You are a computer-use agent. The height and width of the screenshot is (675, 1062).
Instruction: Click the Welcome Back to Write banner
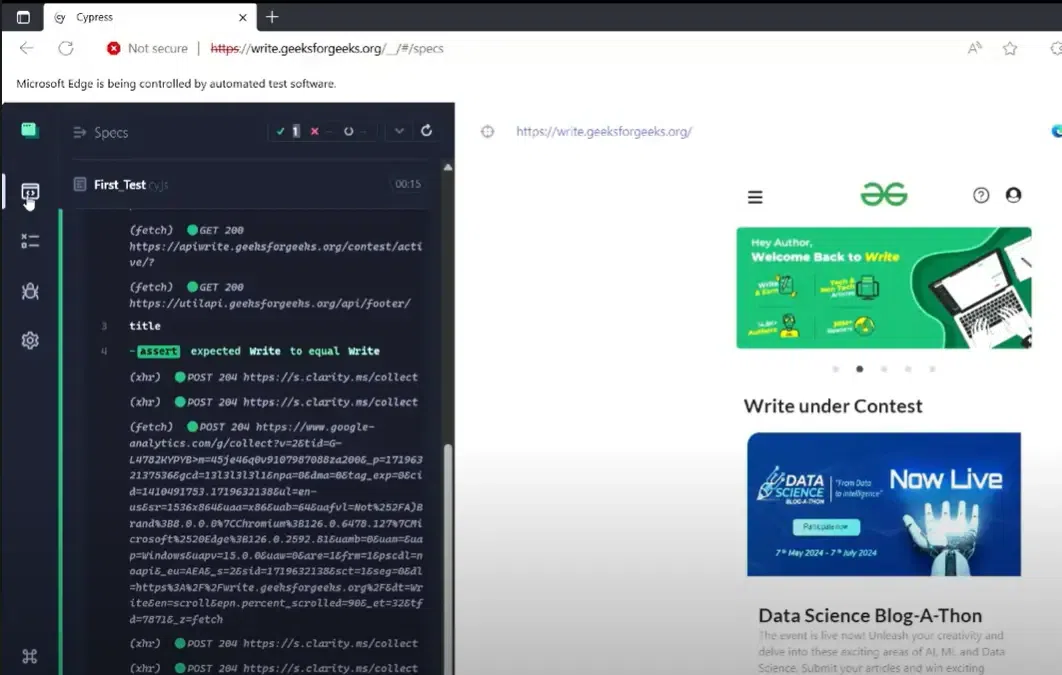pyautogui.click(x=884, y=288)
